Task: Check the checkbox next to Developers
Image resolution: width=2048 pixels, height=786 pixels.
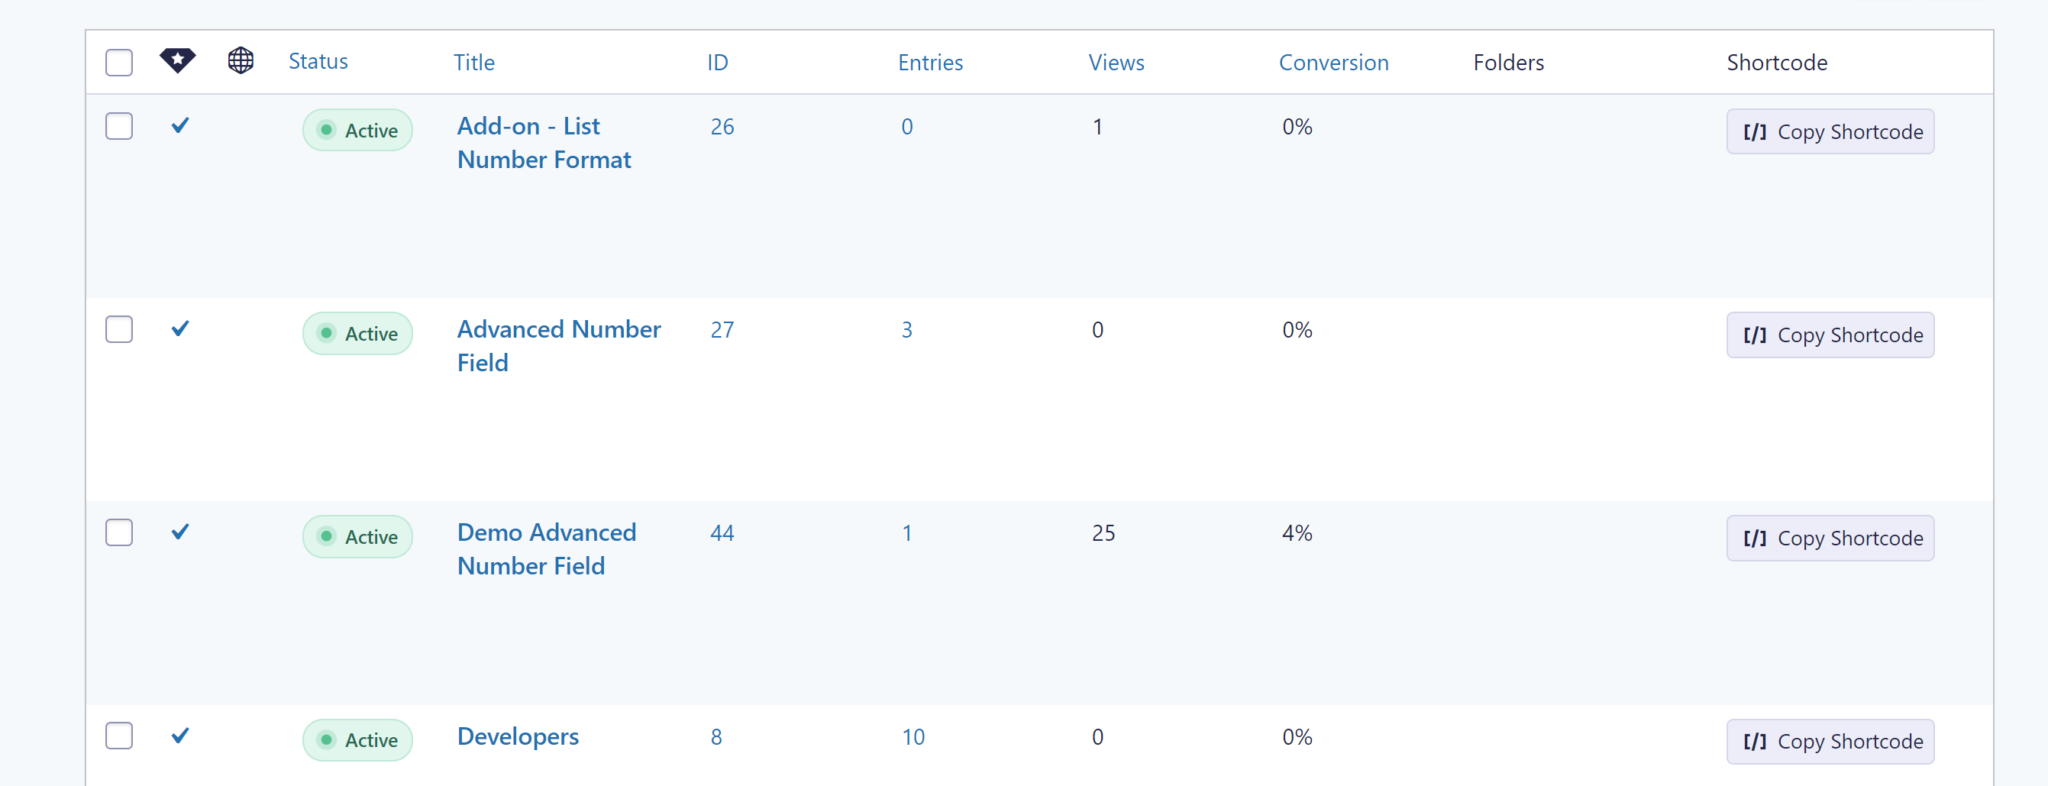Action: pos(119,735)
